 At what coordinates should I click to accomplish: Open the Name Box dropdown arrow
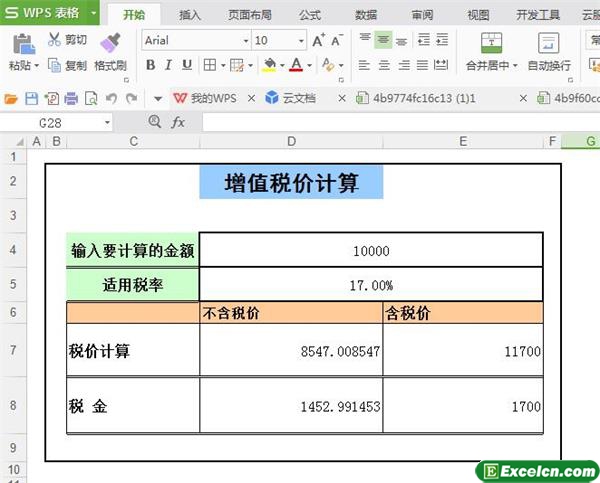coord(108,122)
